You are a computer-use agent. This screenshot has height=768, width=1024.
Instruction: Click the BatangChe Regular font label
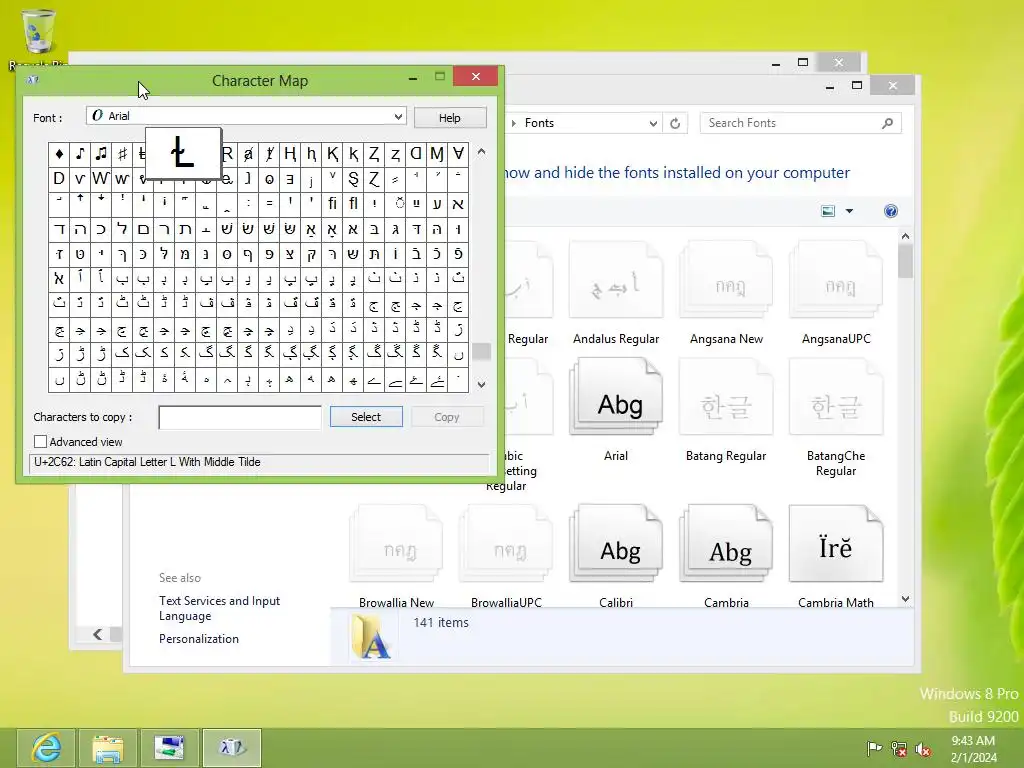point(836,463)
